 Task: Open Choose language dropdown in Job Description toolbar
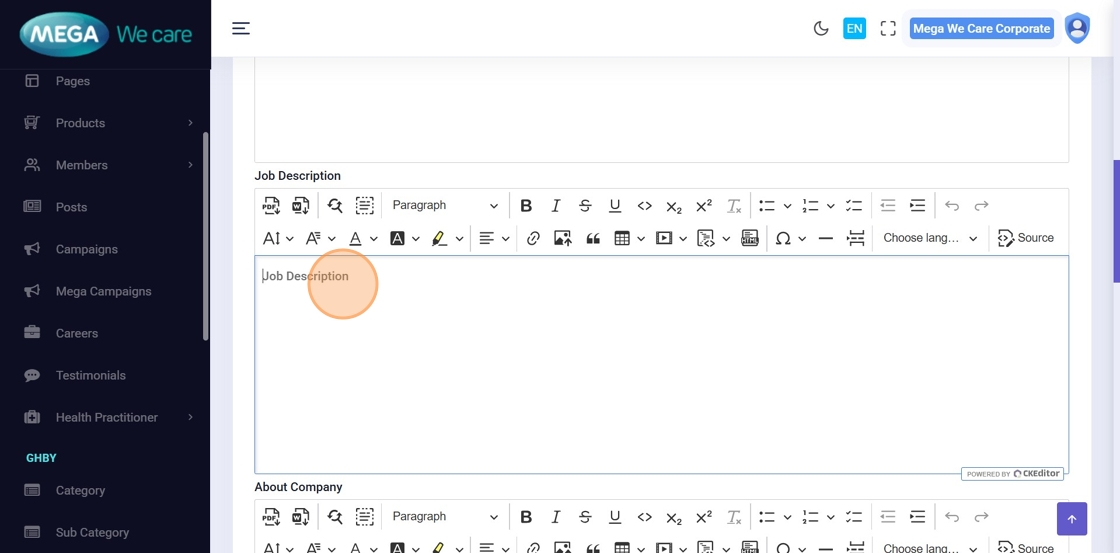pos(929,239)
